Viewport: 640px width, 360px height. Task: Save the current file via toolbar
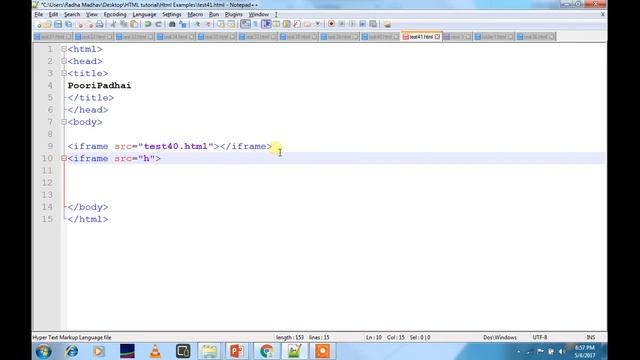tap(58, 24)
